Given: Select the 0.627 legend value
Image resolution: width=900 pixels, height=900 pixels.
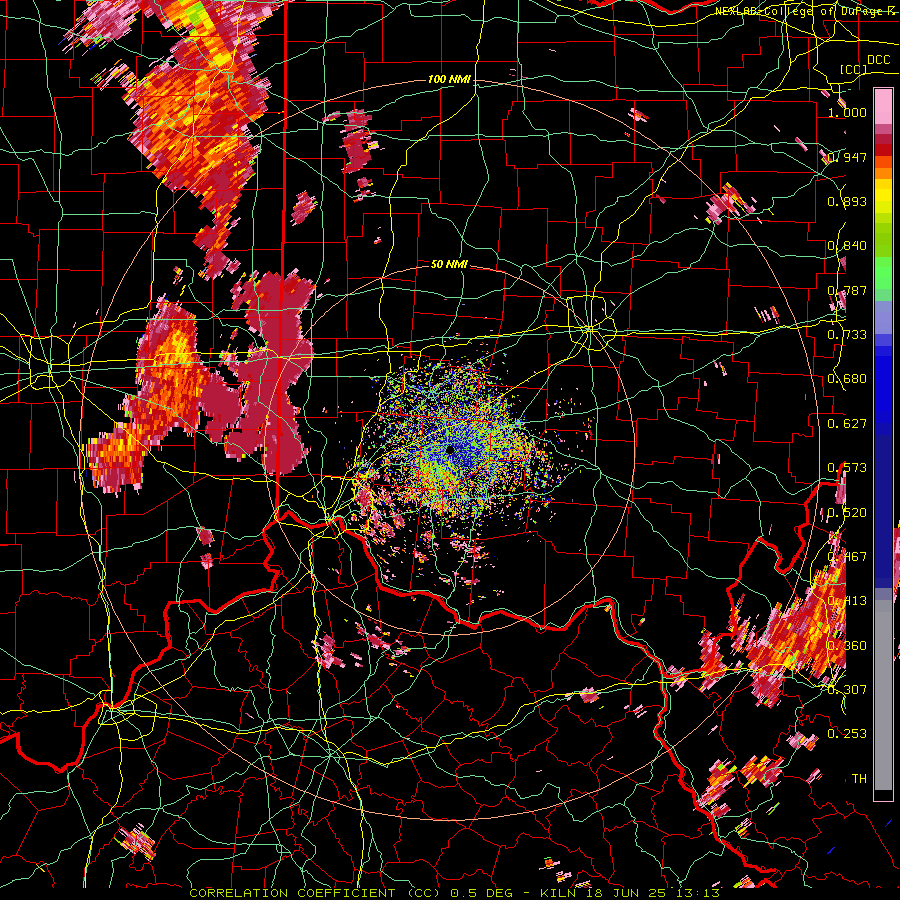Looking at the screenshot, I should tap(847, 424).
